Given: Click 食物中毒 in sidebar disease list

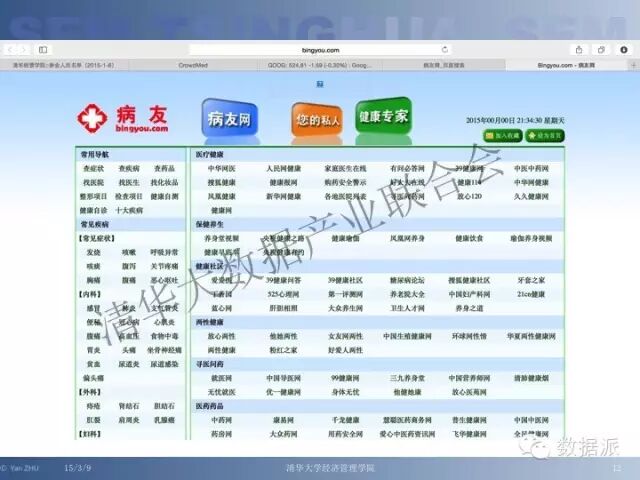Looking at the screenshot, I should tap(164, 336).
